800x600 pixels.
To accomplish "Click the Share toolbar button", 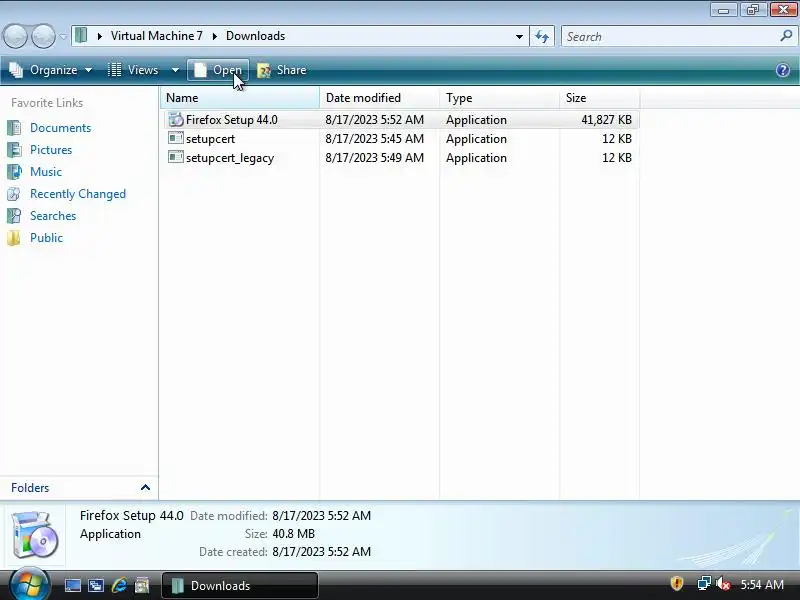I will coord(282,70).
